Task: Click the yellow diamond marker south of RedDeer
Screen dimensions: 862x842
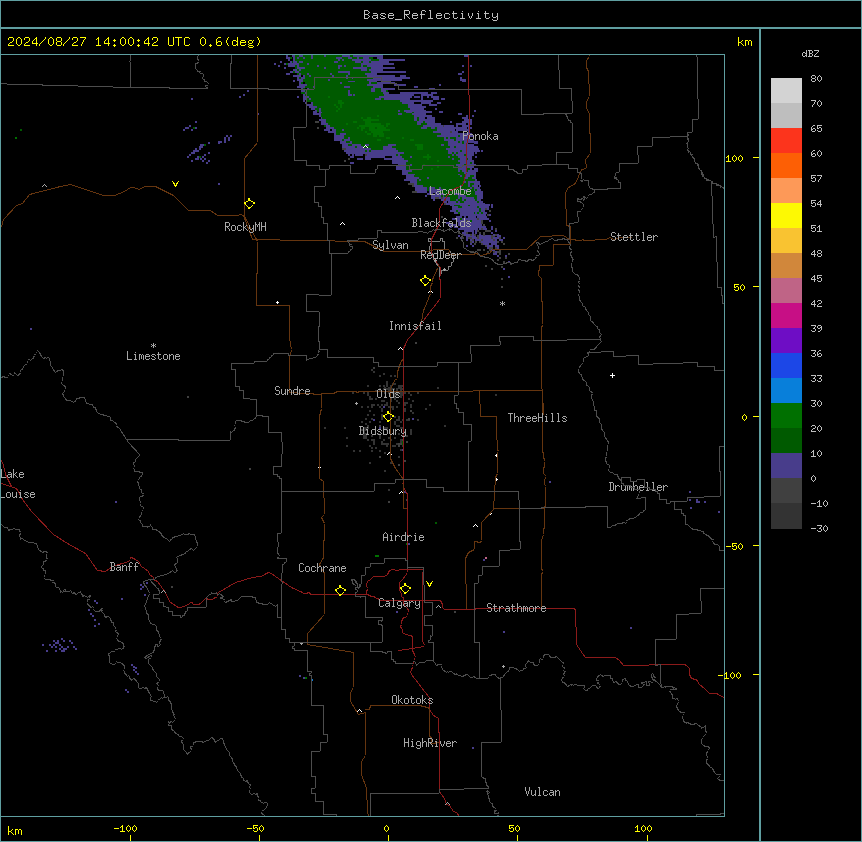Action: tap(426, 281)
